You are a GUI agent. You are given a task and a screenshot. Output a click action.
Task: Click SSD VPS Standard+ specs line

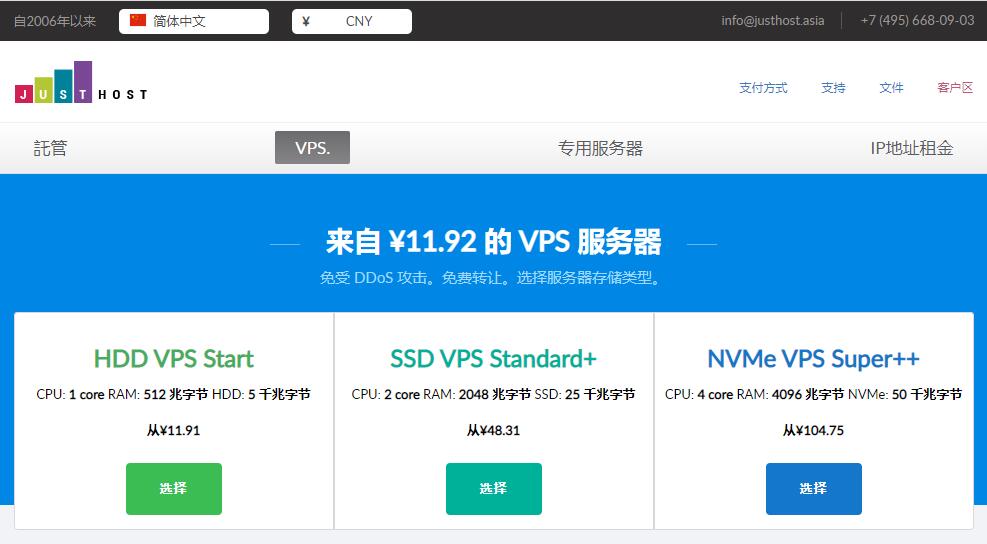[x=494, y=394]
